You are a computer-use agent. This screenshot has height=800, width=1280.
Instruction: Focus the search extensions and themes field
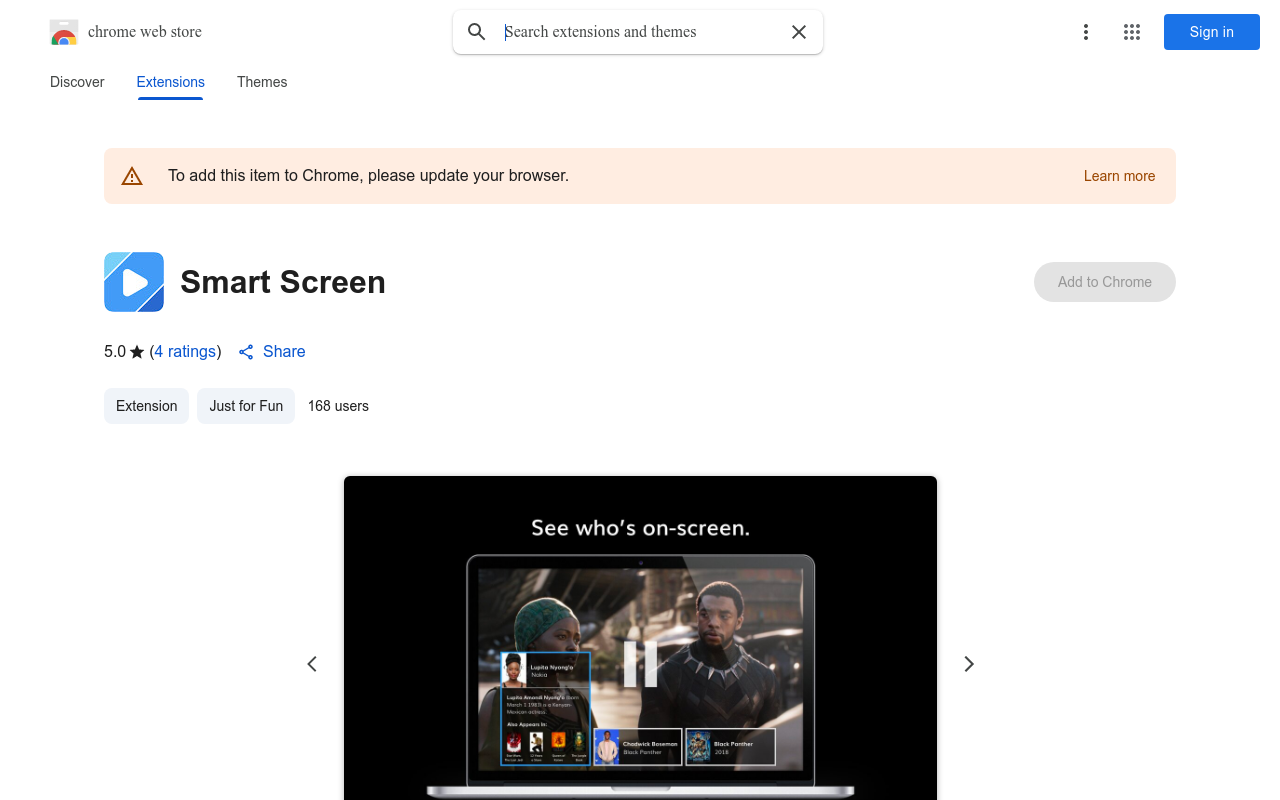point(640,32)
